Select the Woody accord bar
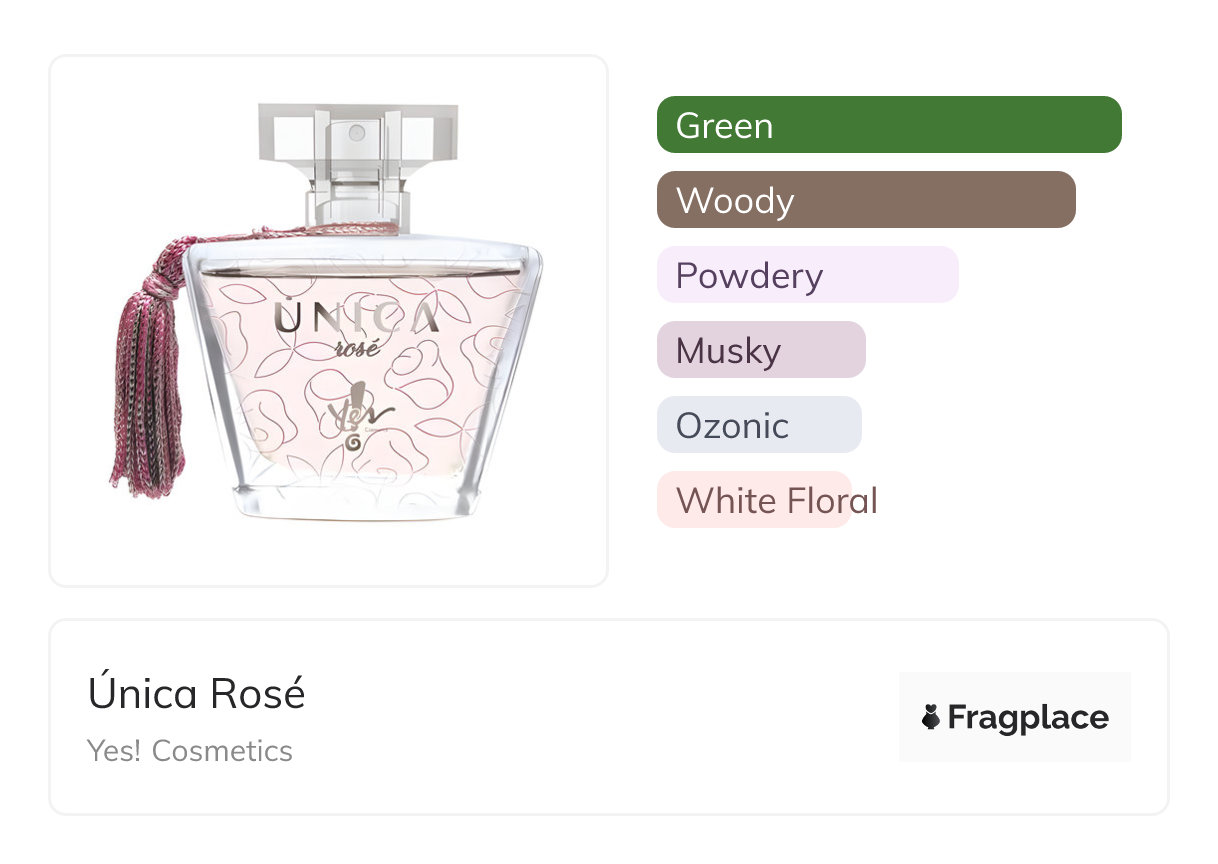 coord(865,200)
